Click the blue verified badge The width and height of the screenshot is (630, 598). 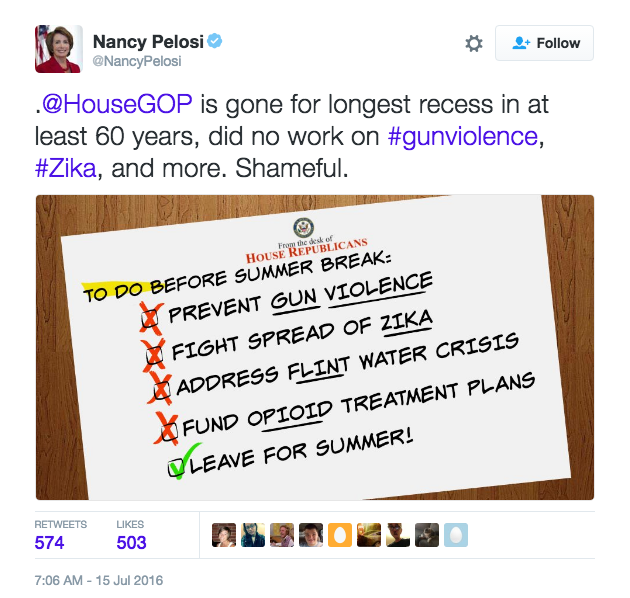[215, 41]
